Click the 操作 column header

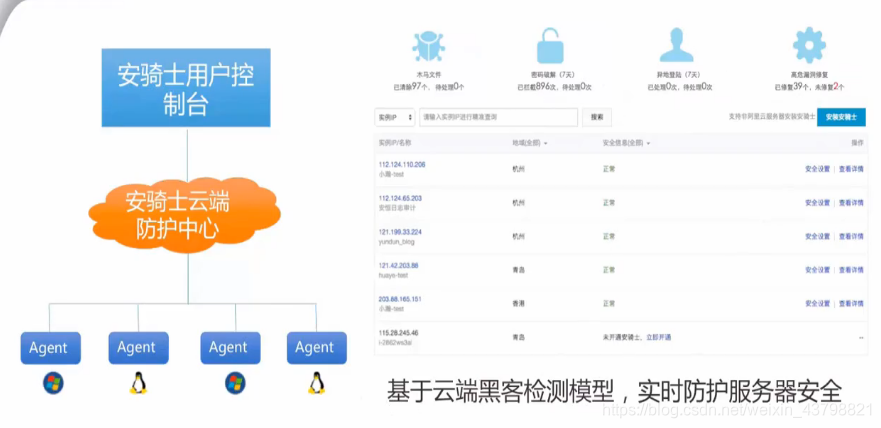[x=857, y=143]
